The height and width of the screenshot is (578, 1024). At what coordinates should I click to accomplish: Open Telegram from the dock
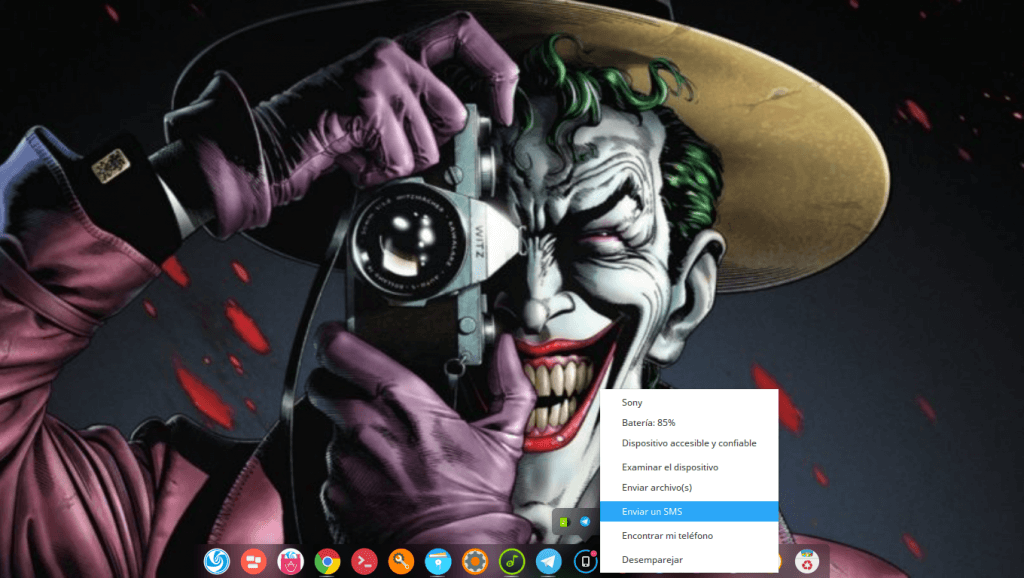tap(548, 562)
